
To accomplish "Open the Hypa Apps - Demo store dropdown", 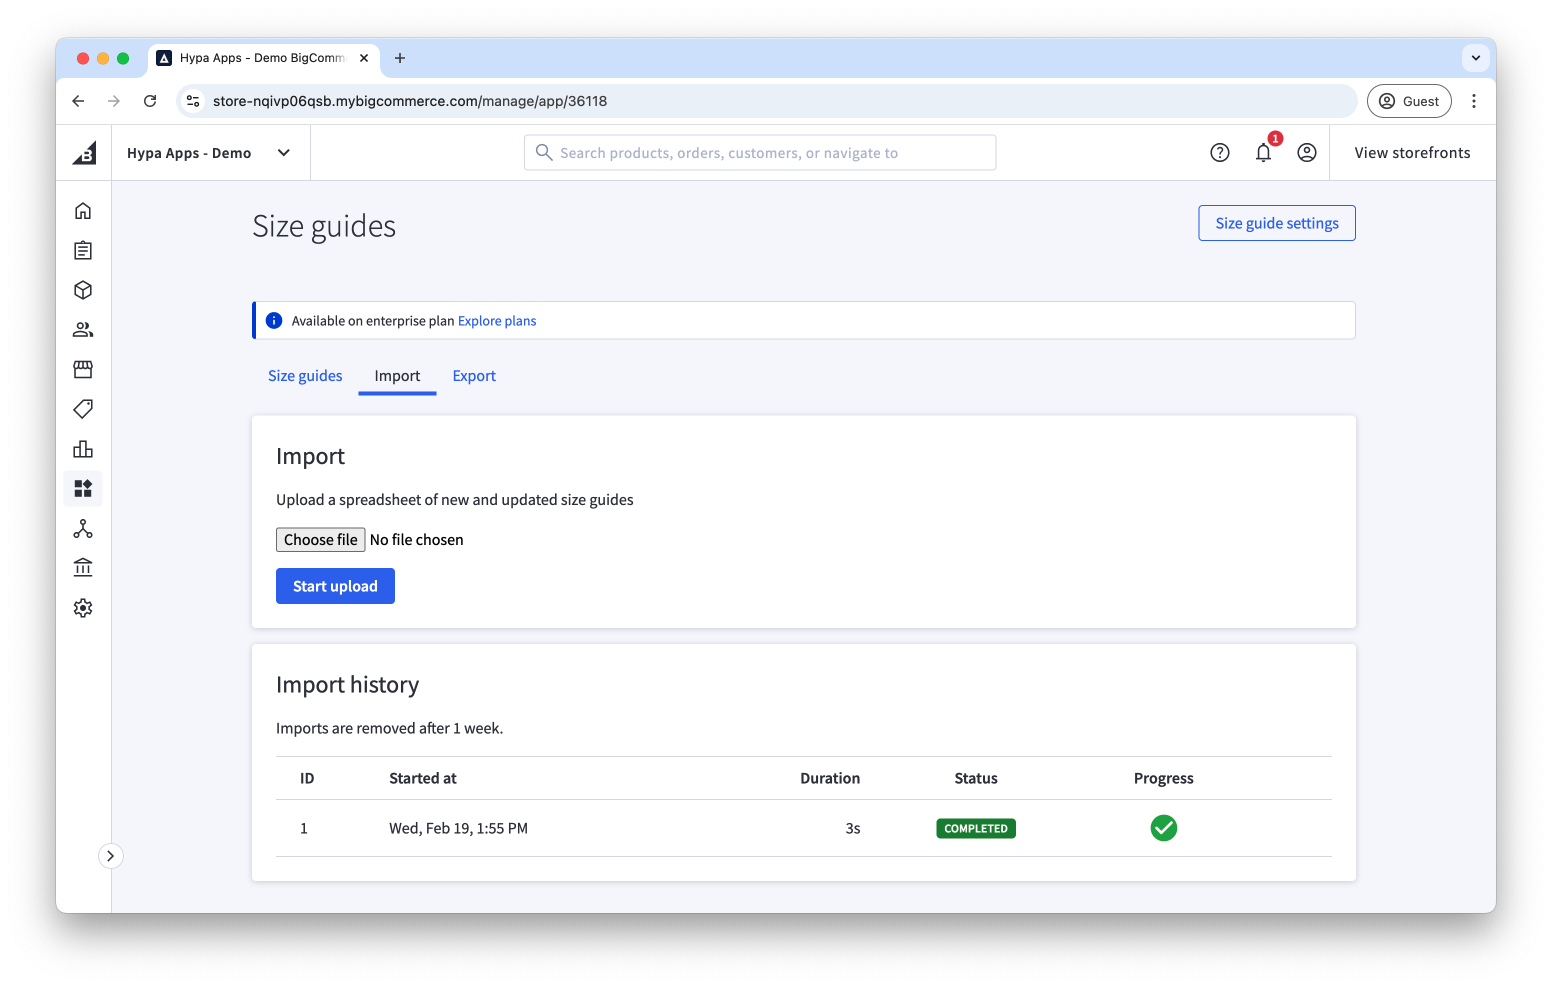I will pos(209,153).
